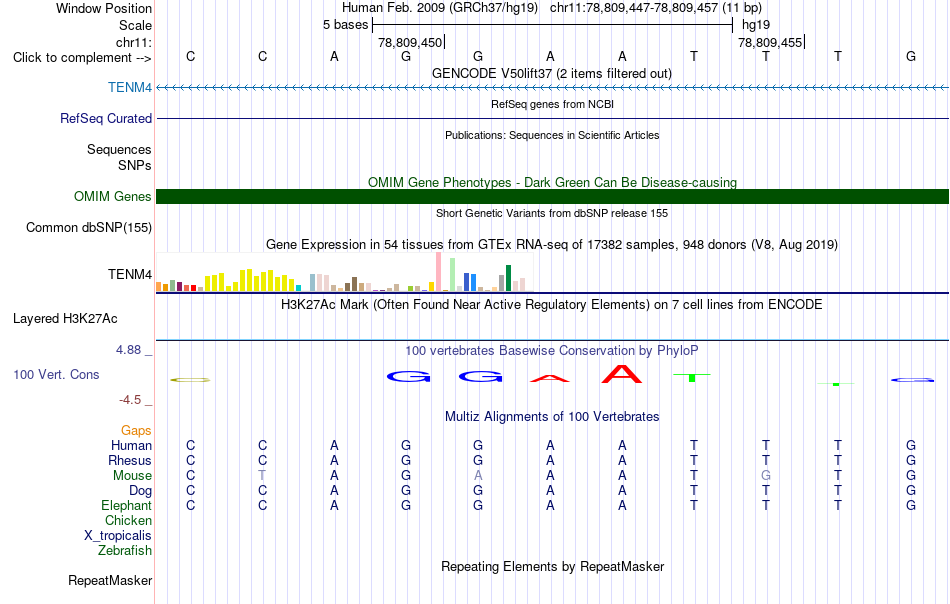
Task: Open the RepeatMasker track label
Action: [x=110, y=580]
